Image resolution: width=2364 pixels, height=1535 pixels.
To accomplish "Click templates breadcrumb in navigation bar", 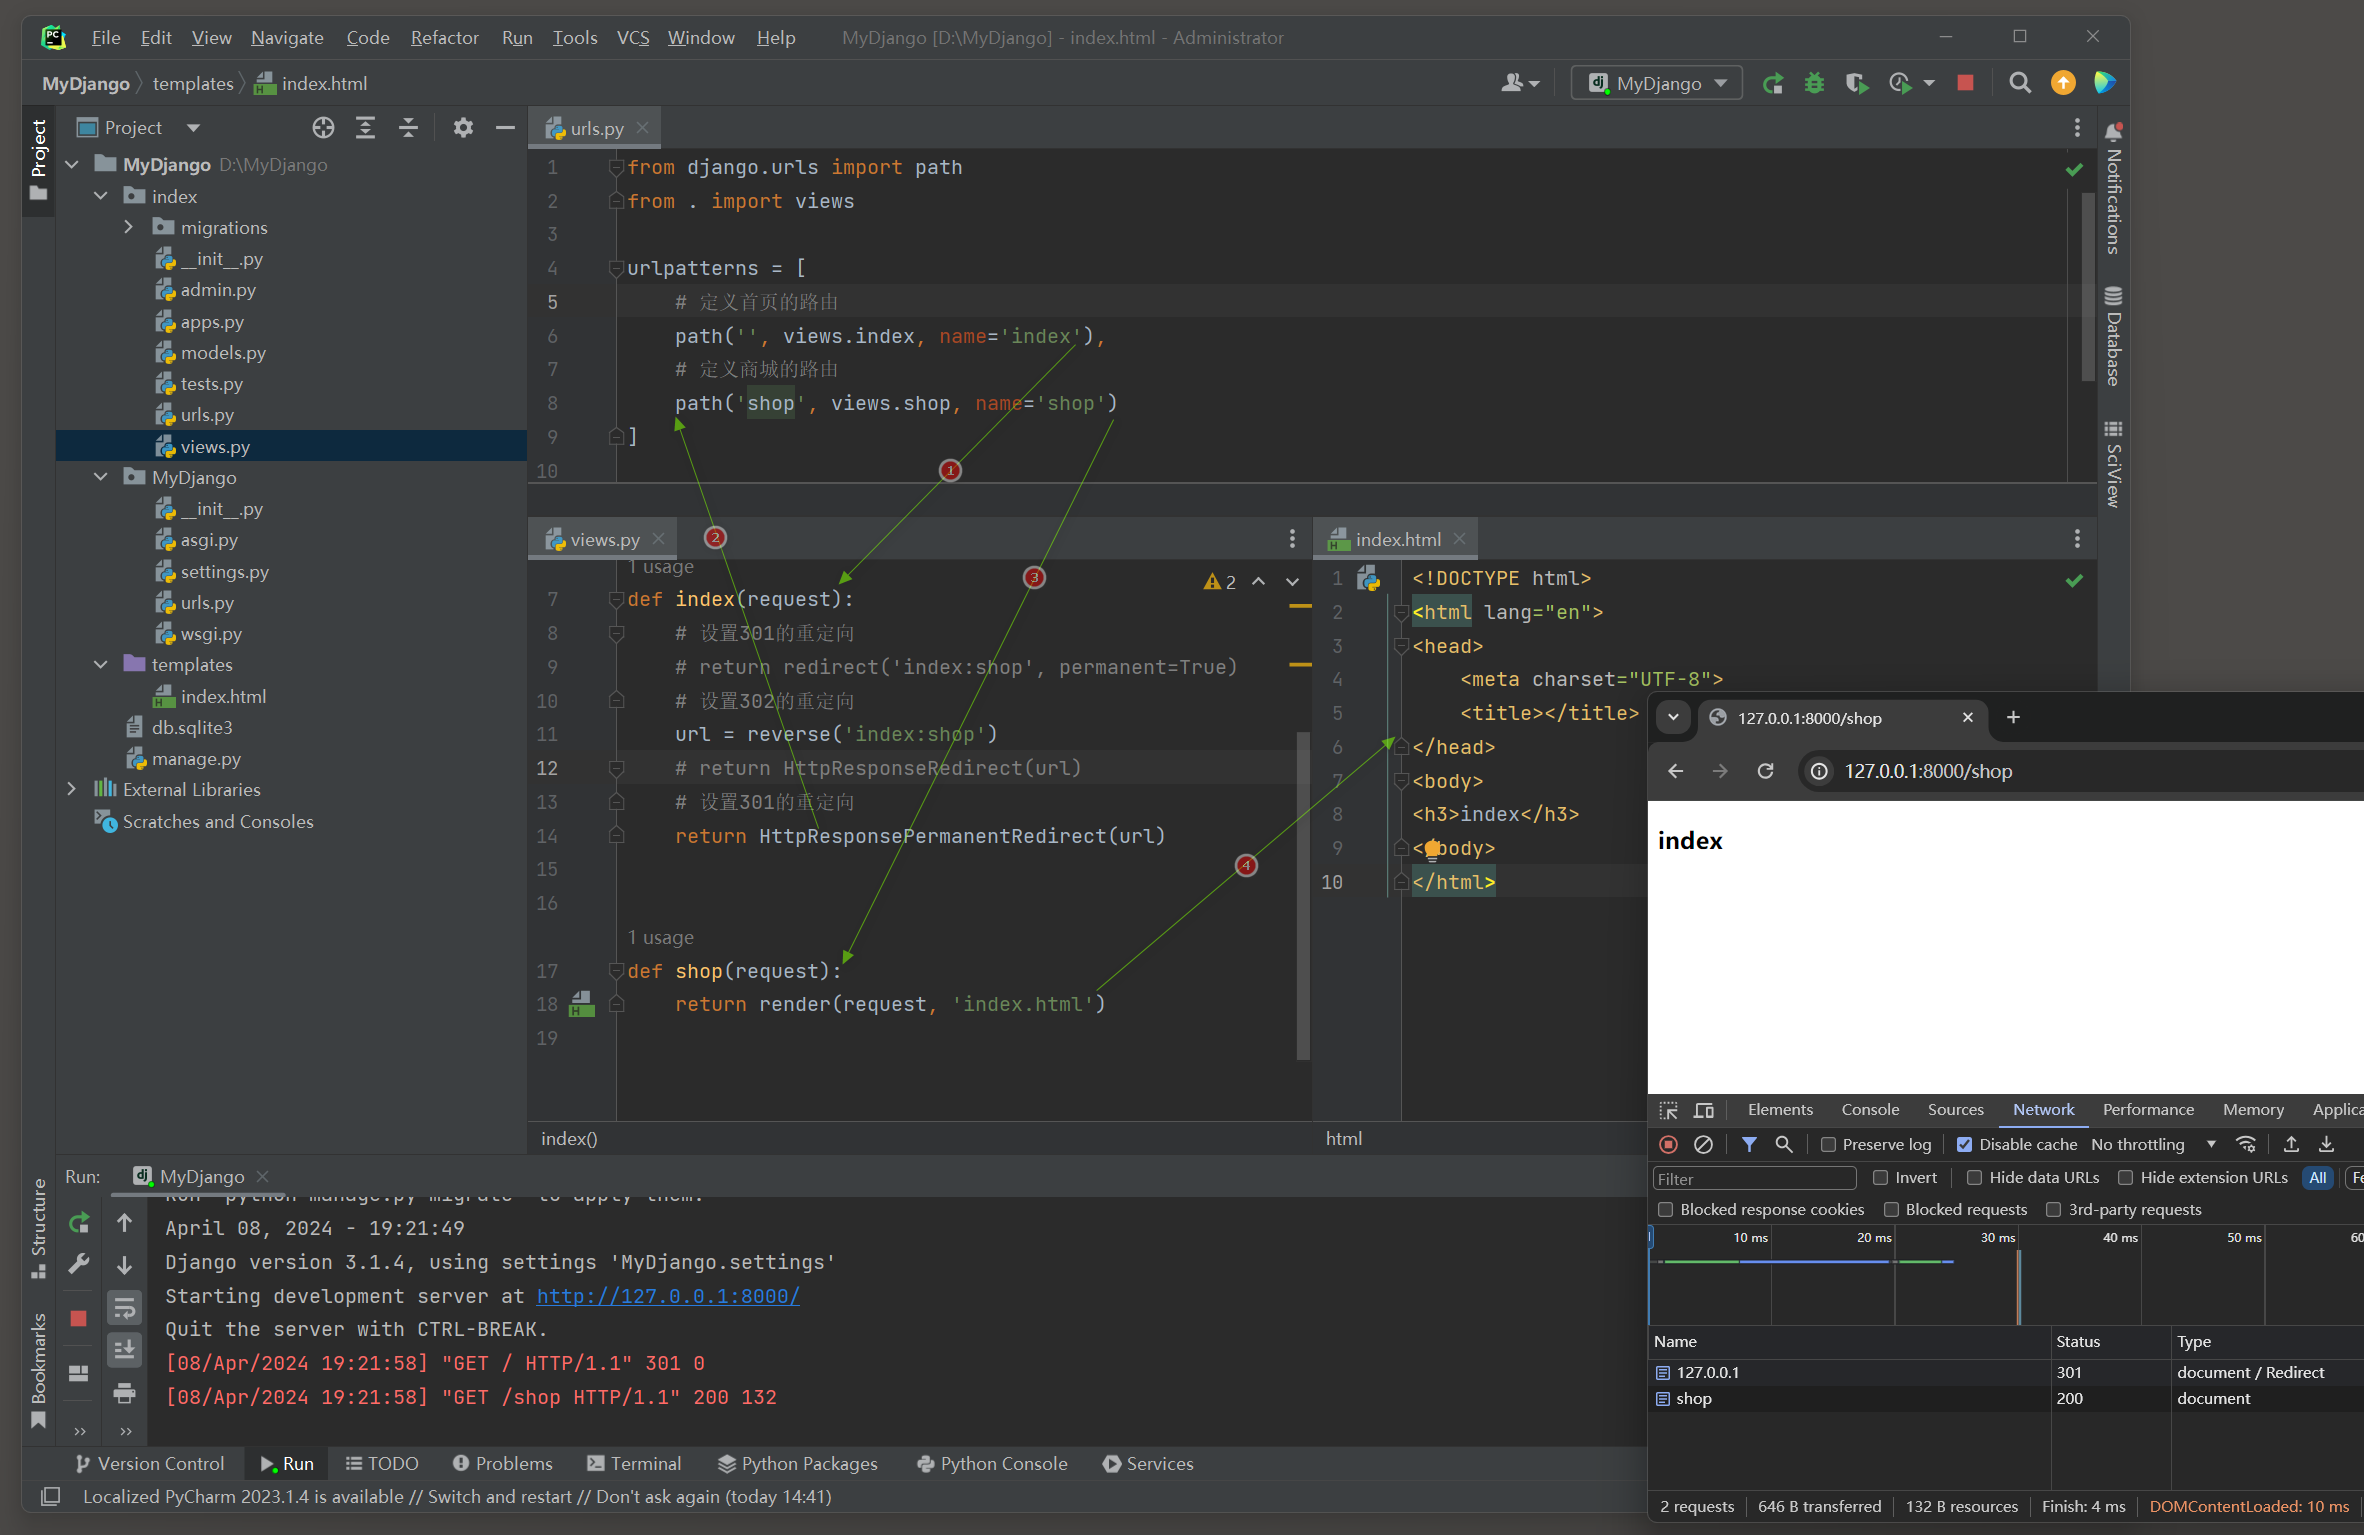I will click(x=193, y=83).
